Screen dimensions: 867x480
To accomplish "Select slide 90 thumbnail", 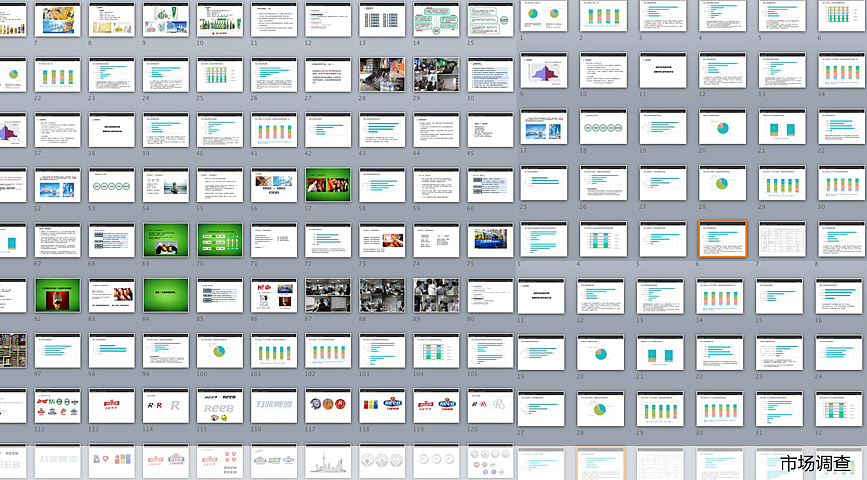I will (490, 296).
